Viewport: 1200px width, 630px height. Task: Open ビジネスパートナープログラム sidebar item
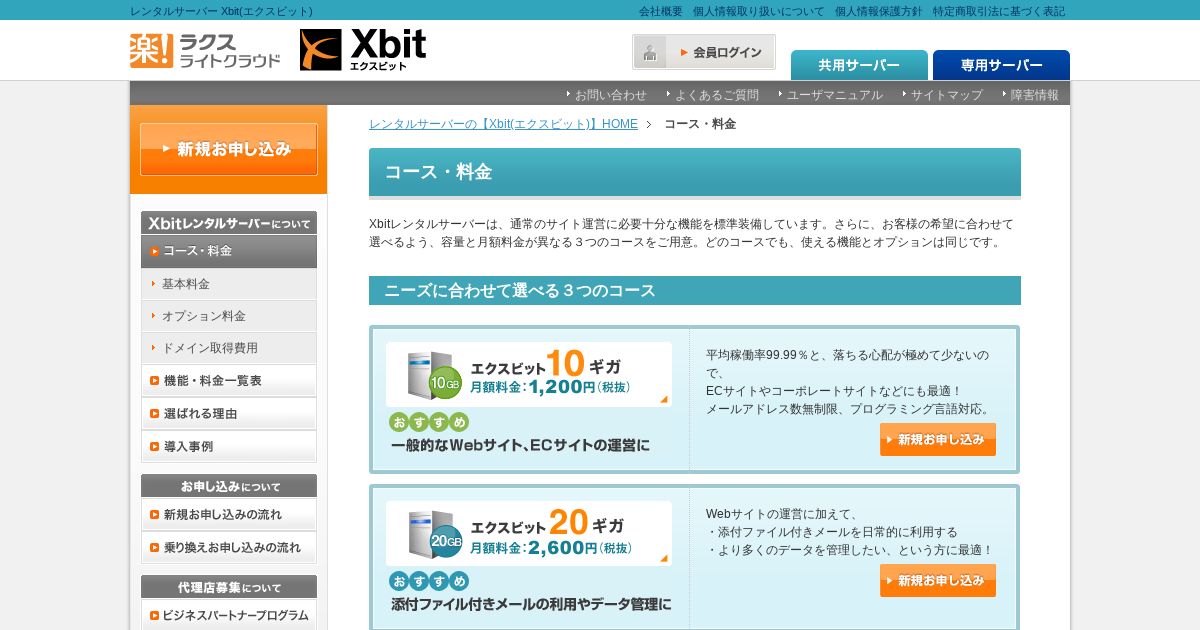229,615
